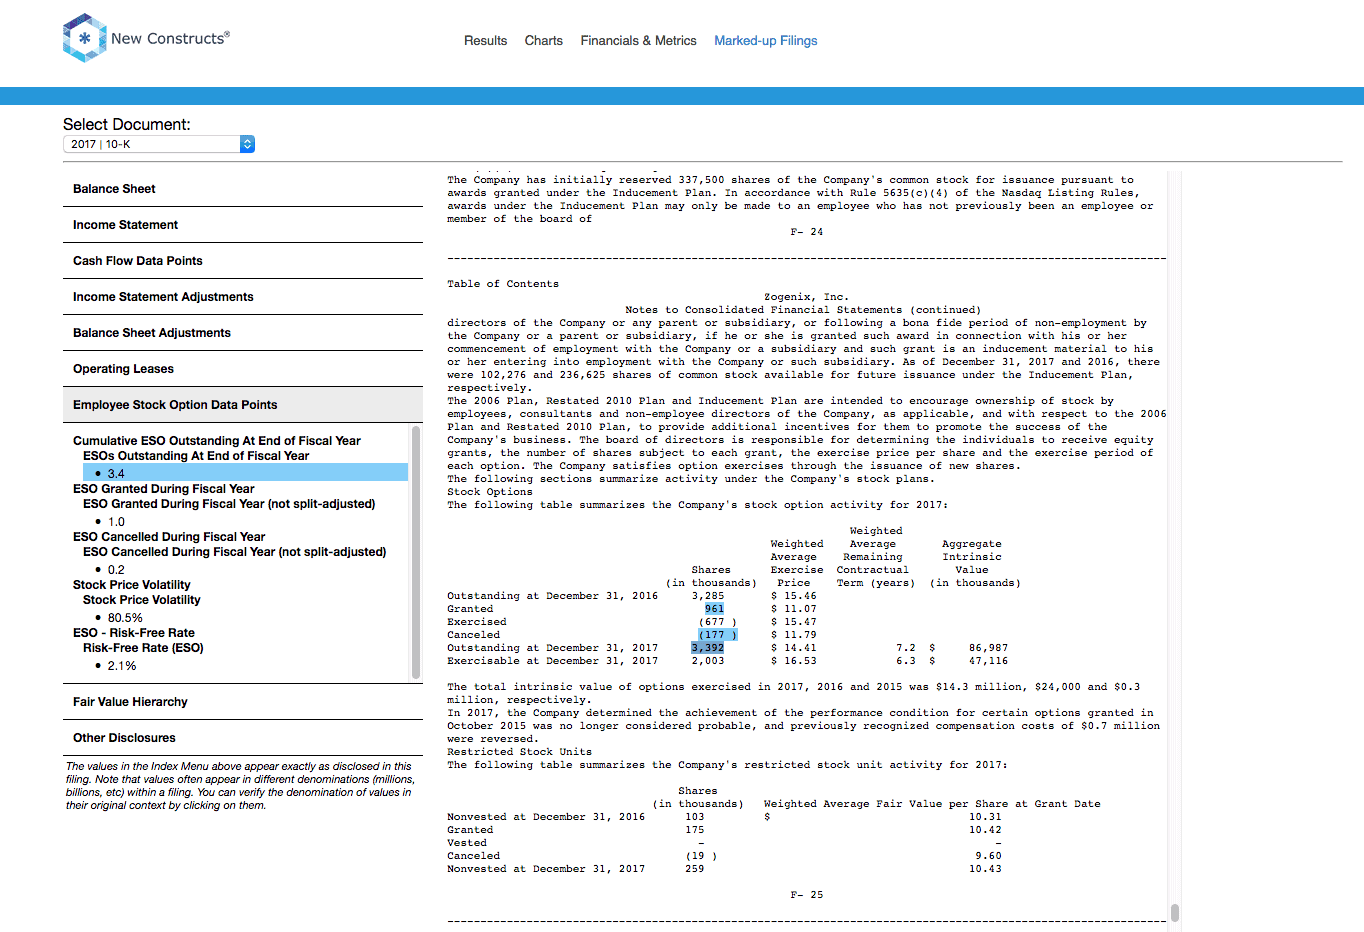Expand the Cash Flow Data Points section
This screenshot has height=932, width=1364.
243,261
